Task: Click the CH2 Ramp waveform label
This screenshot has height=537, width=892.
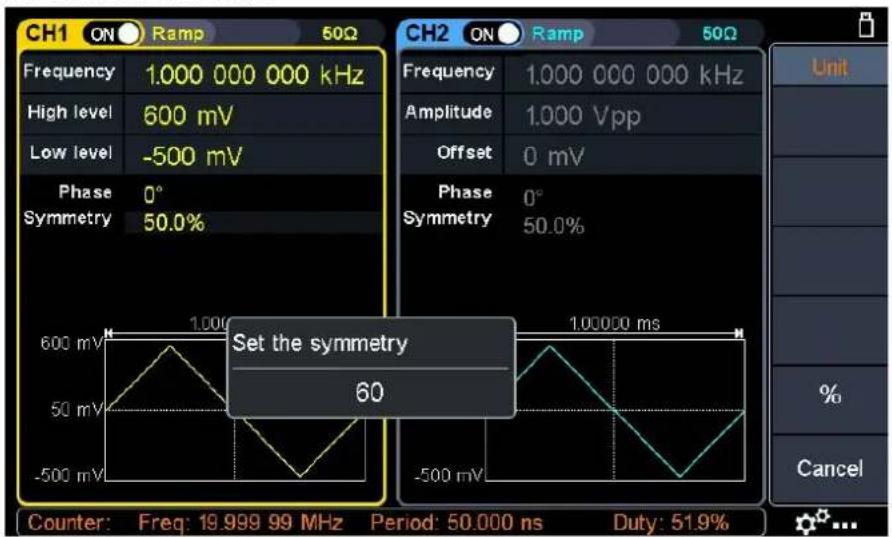Action: coord(558,34)
